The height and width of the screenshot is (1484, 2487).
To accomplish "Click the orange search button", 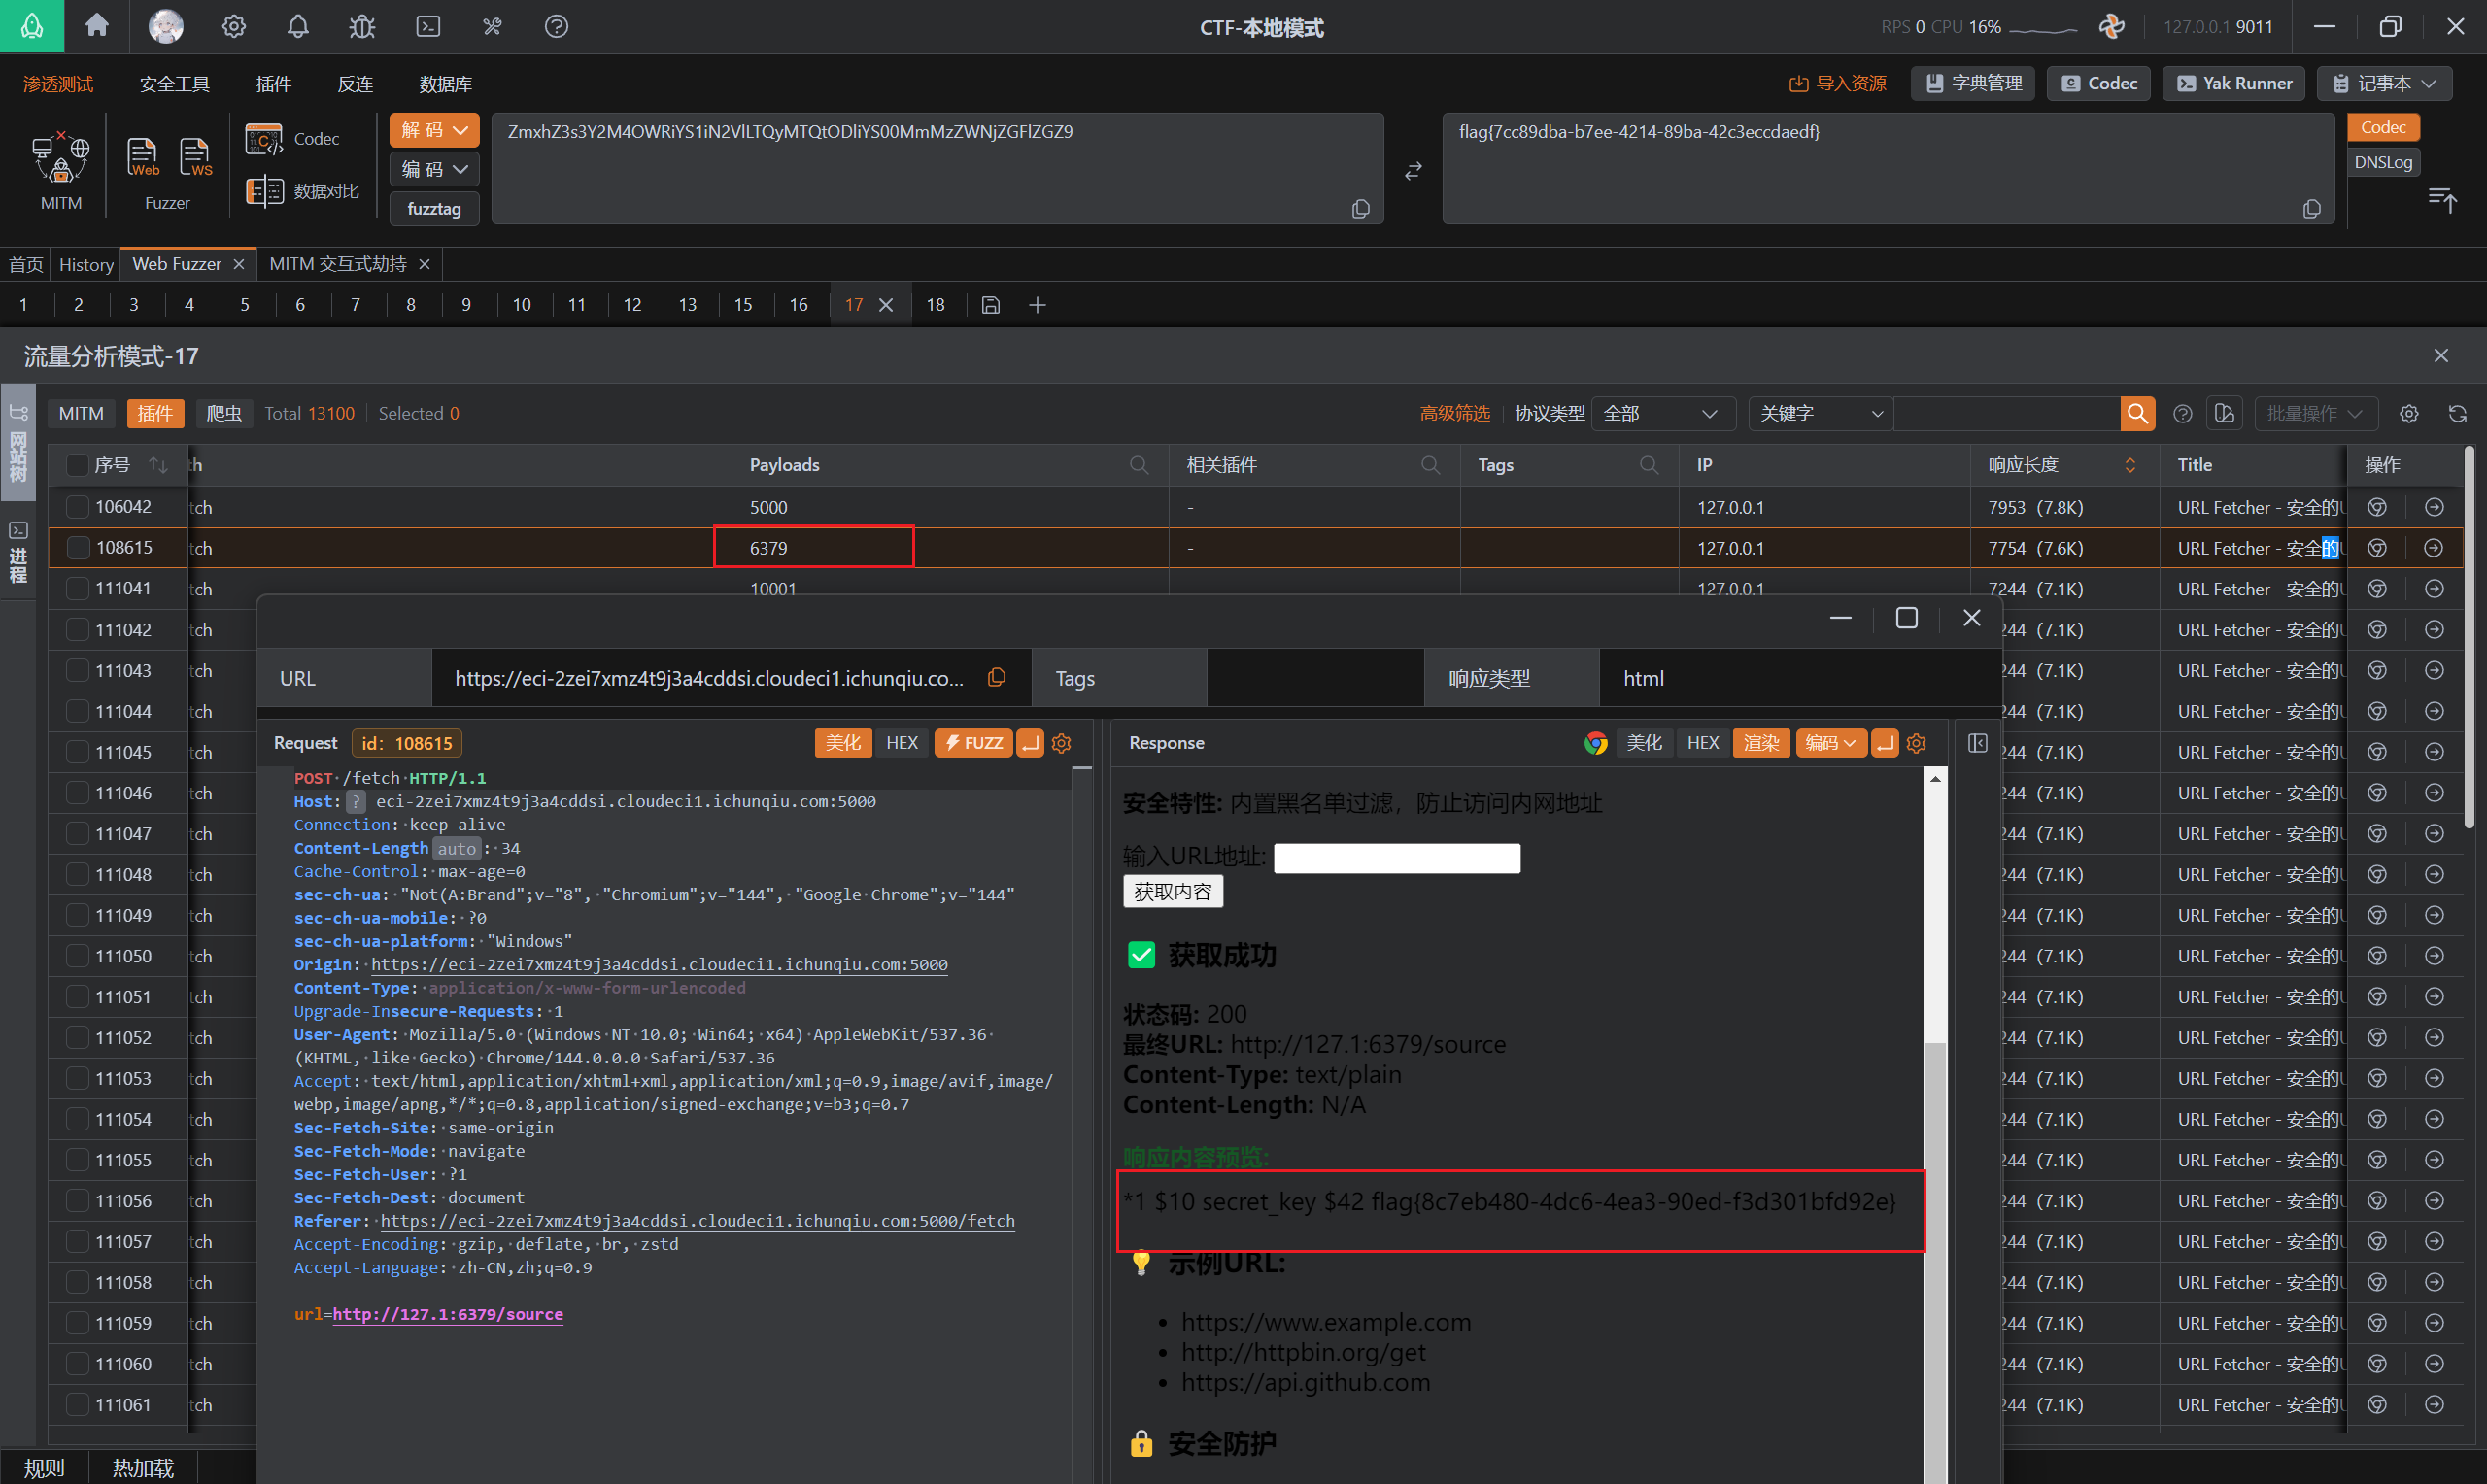I will [2137, 413].
